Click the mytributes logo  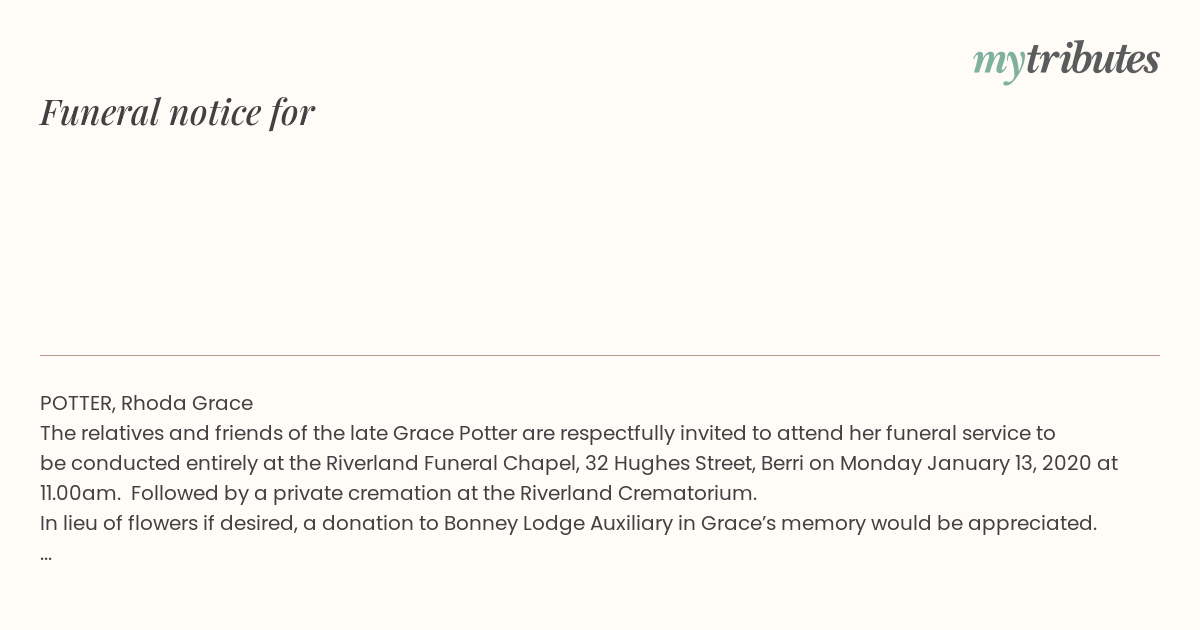pos(1066,60)
